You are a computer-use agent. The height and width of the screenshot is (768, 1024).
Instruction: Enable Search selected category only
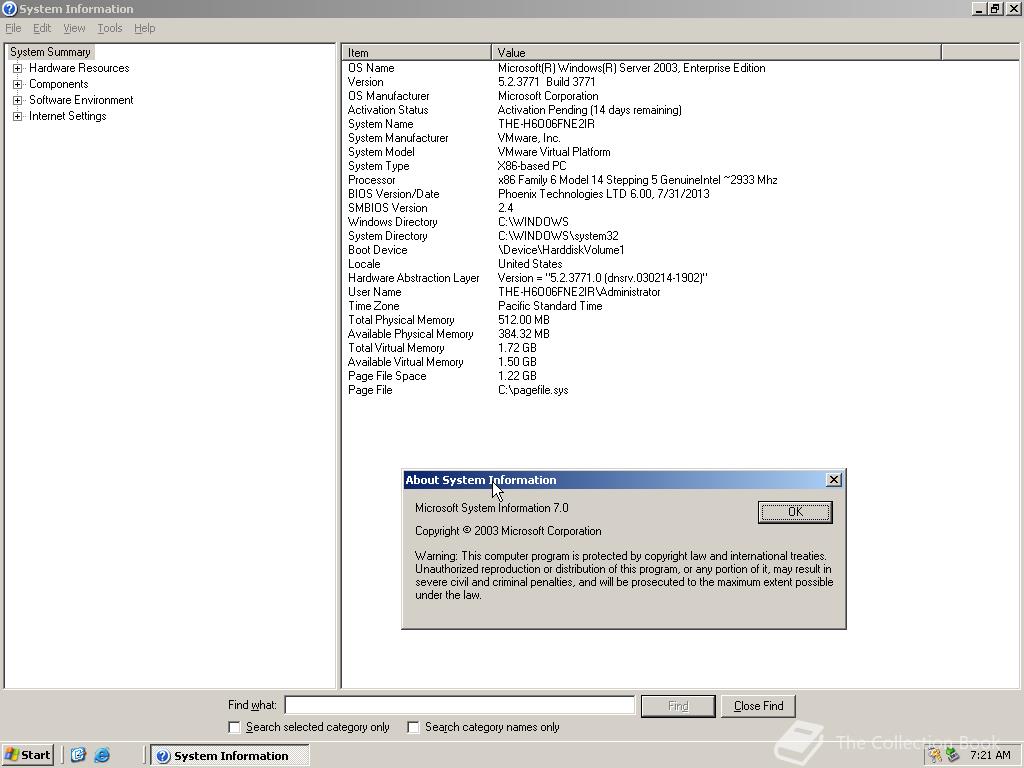coord(234,727)
